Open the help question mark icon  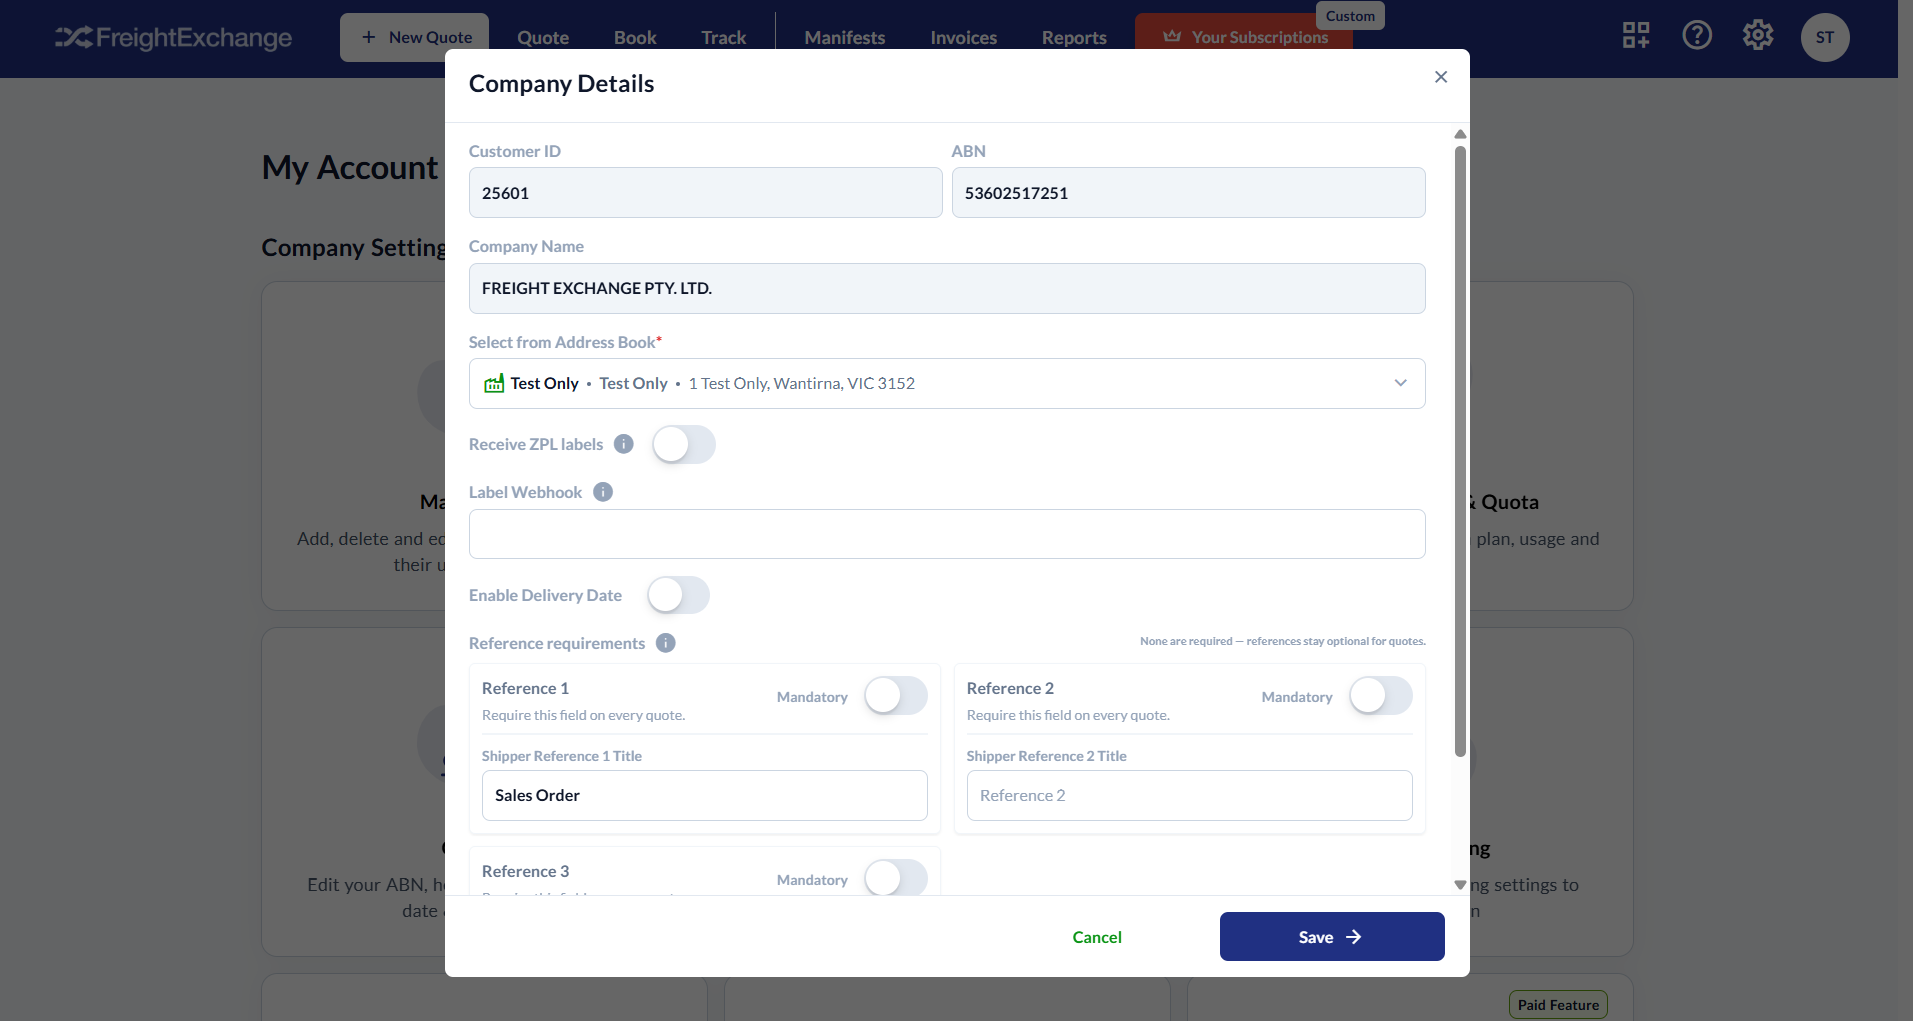[x=1697, y=36]
